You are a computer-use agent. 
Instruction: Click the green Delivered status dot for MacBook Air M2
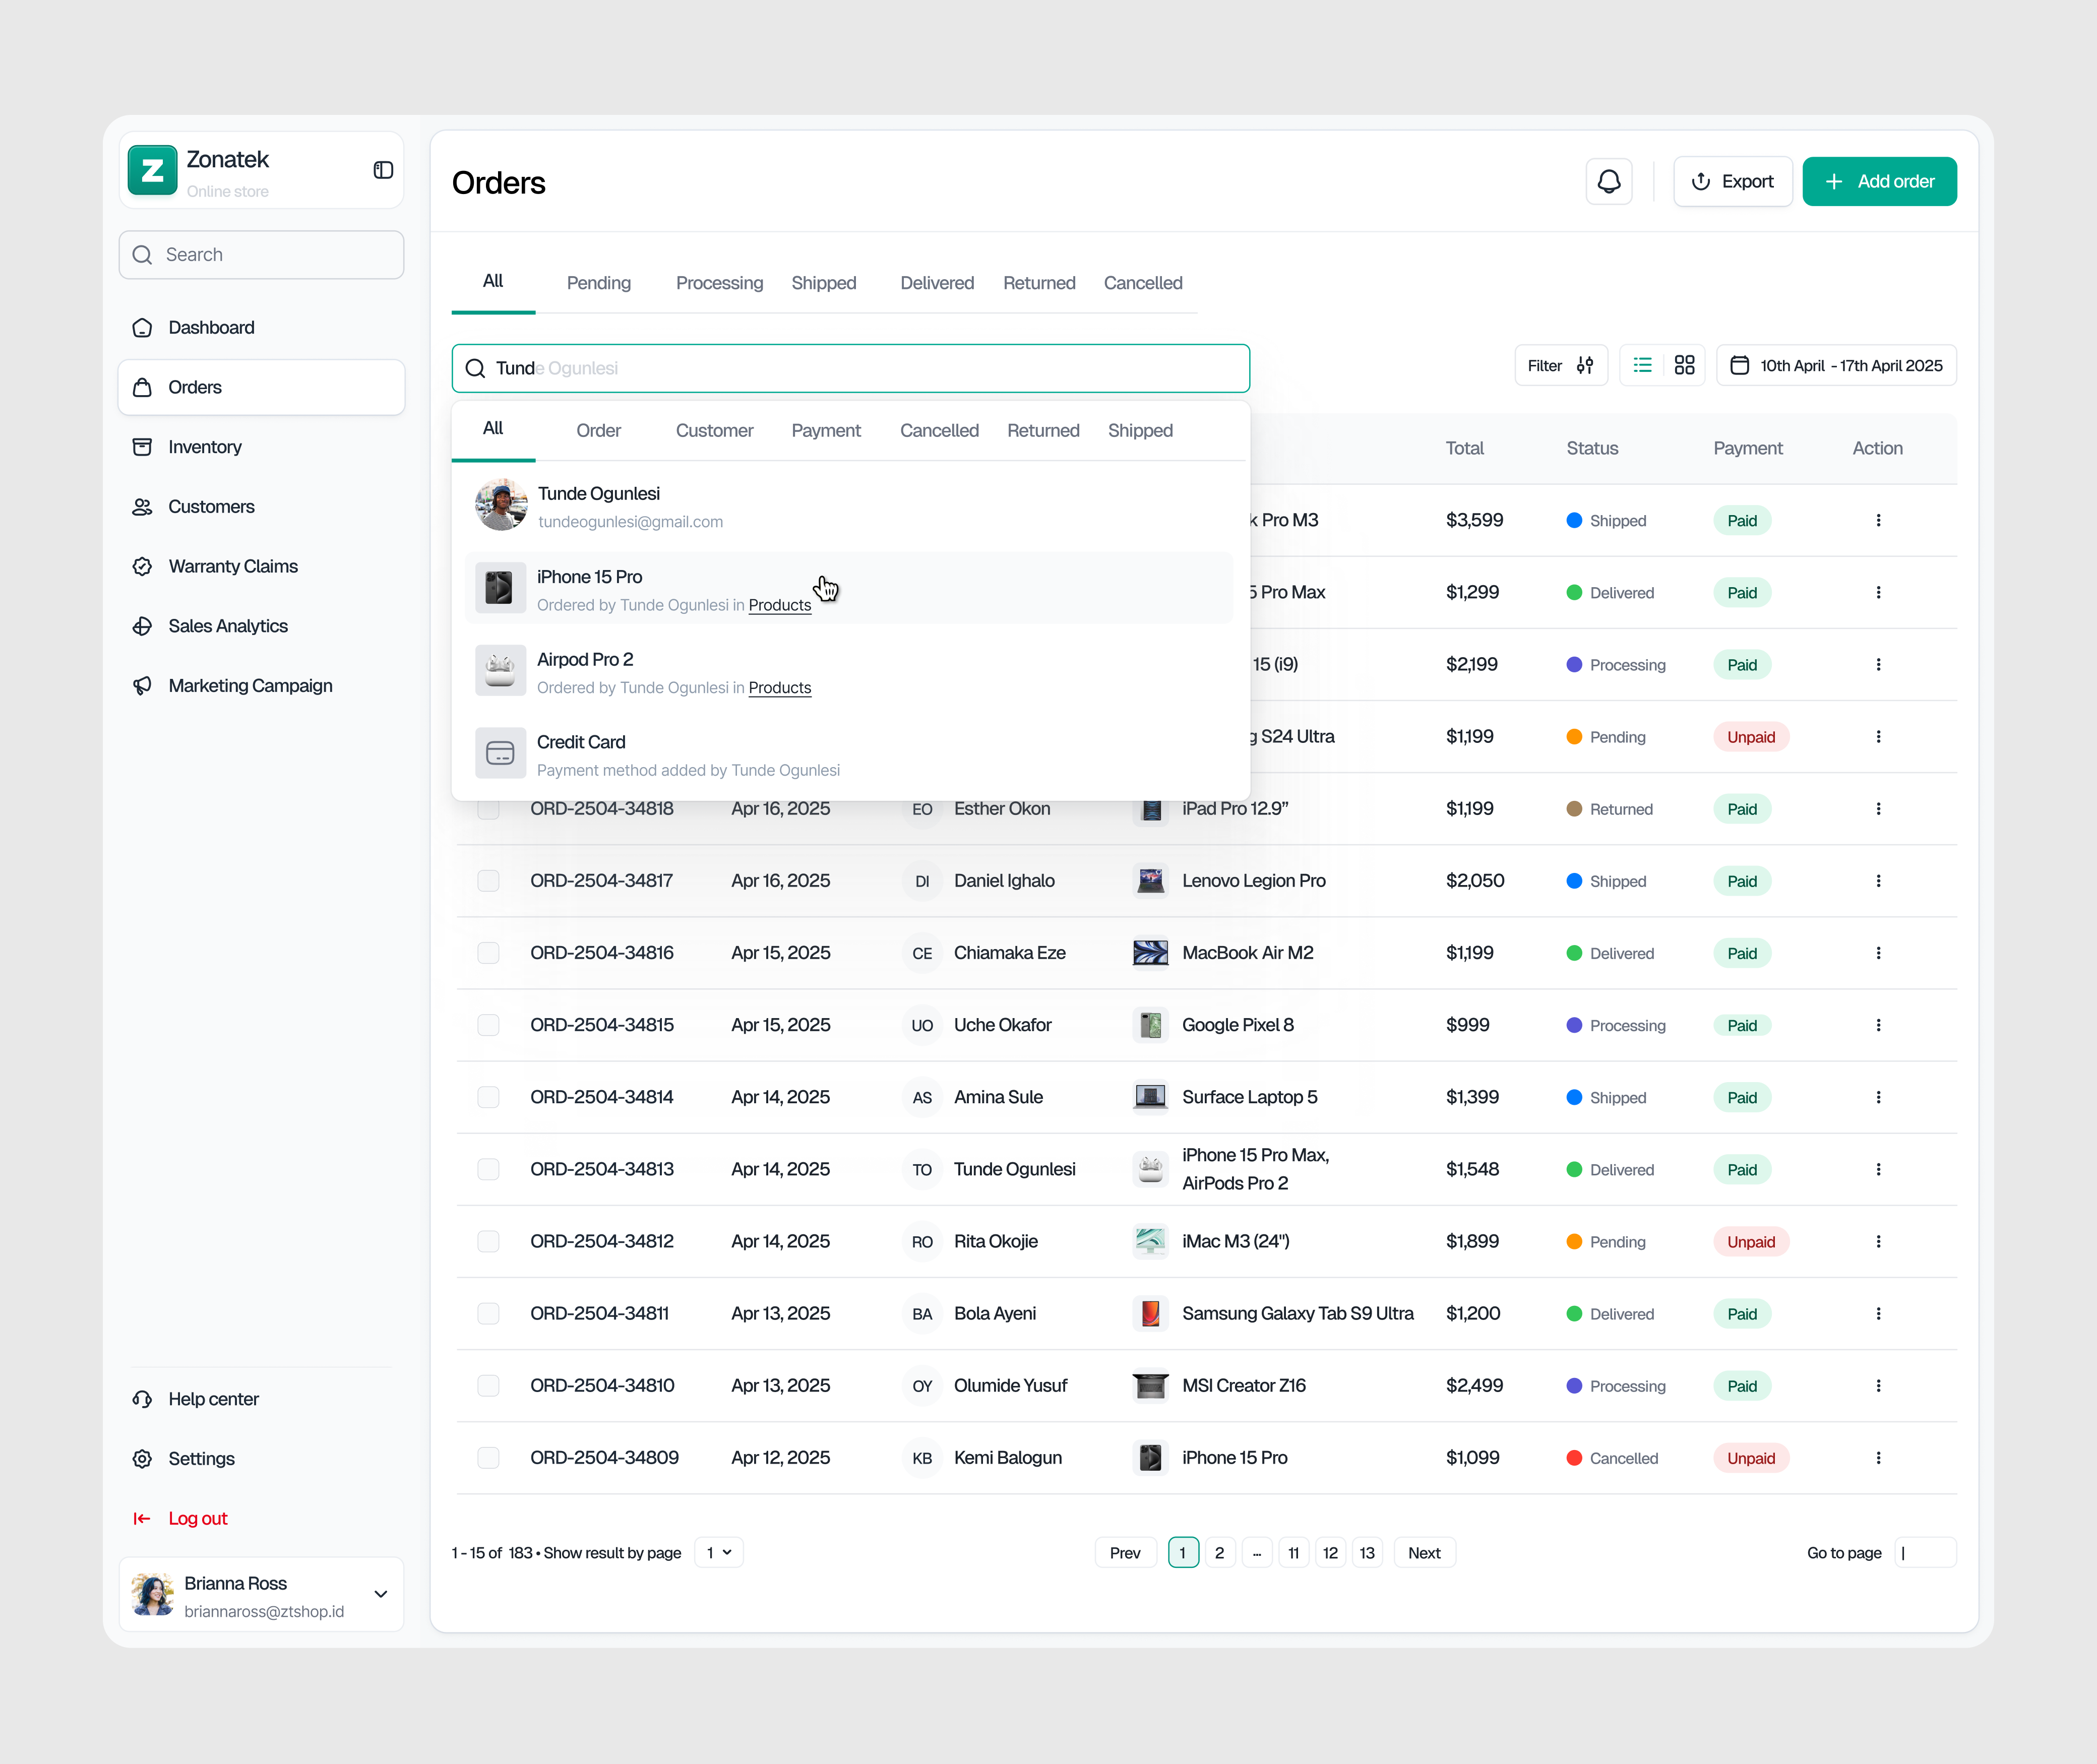[1574, 953]
